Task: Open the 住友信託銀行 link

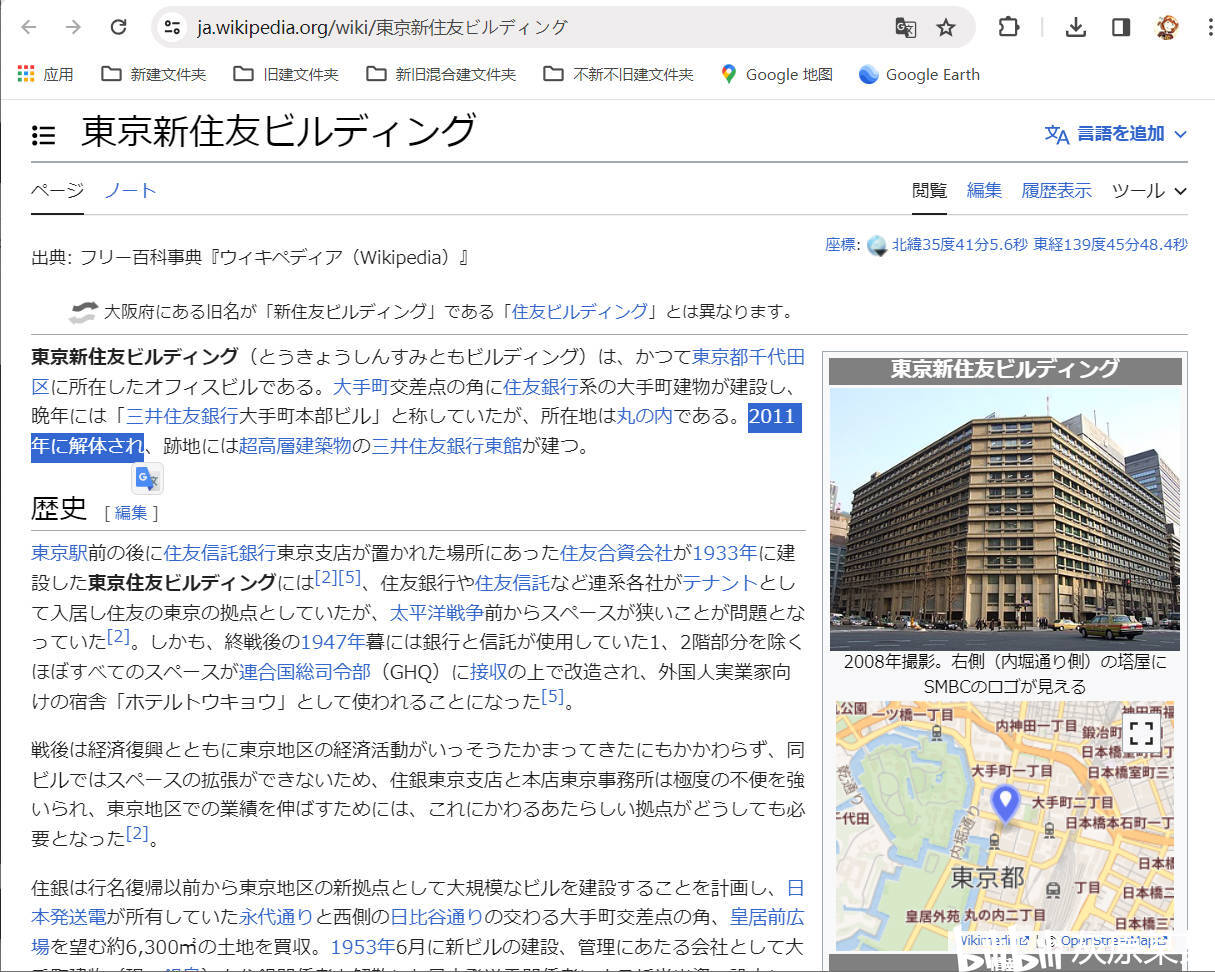Action: (220, 553)
